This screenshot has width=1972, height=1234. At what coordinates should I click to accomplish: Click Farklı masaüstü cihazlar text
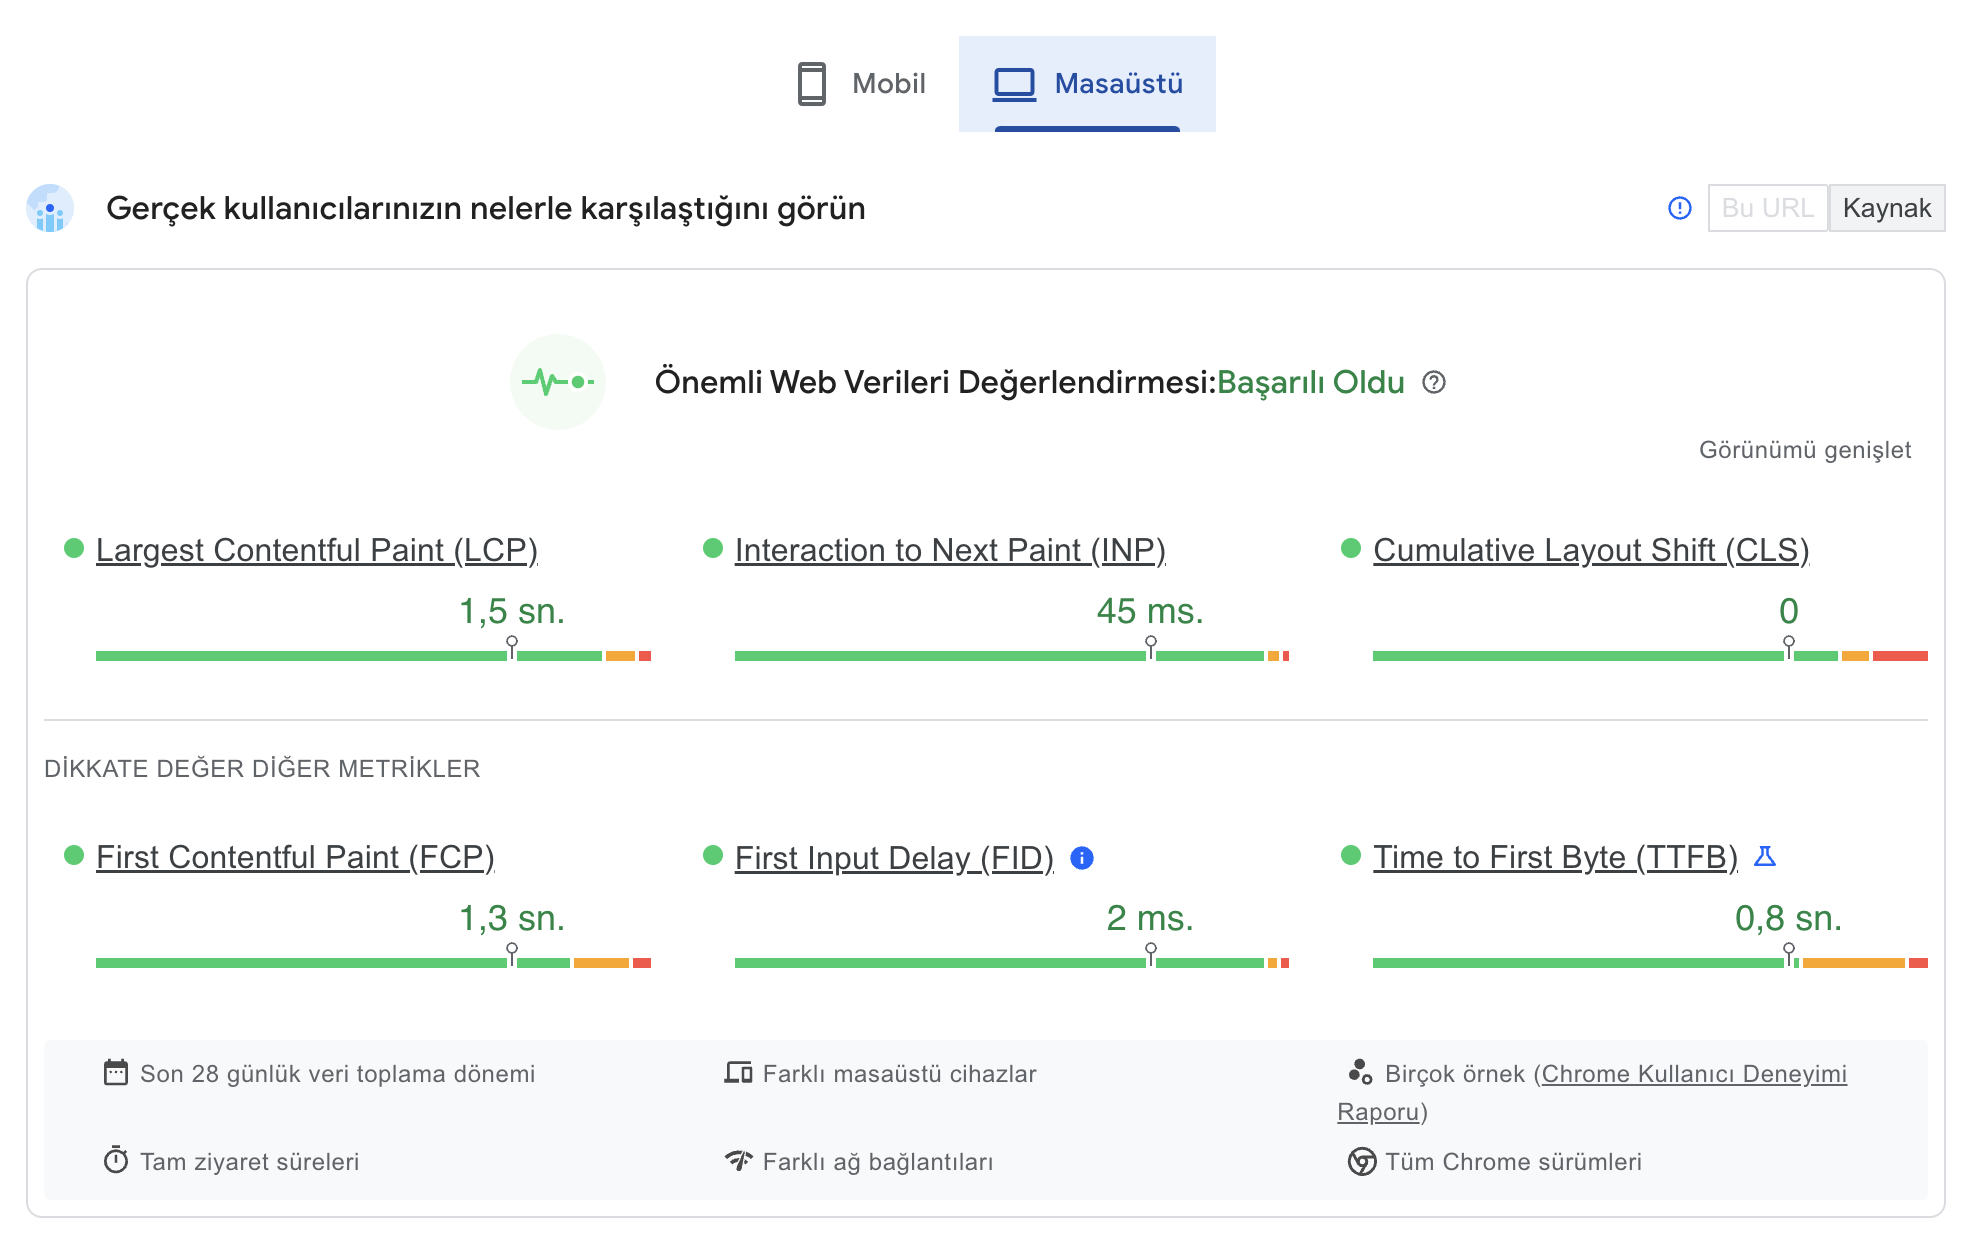[900, 1074]
